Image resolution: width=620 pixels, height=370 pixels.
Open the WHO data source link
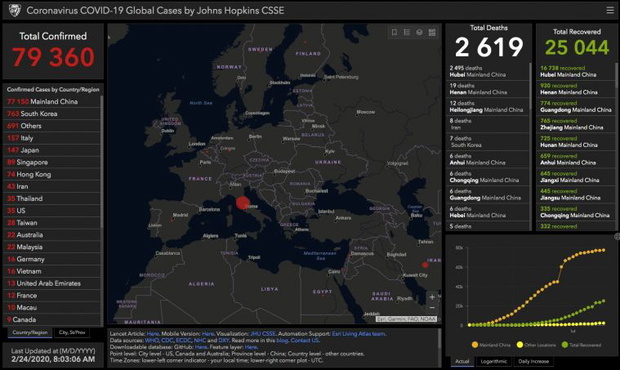[x=151, y=340]
